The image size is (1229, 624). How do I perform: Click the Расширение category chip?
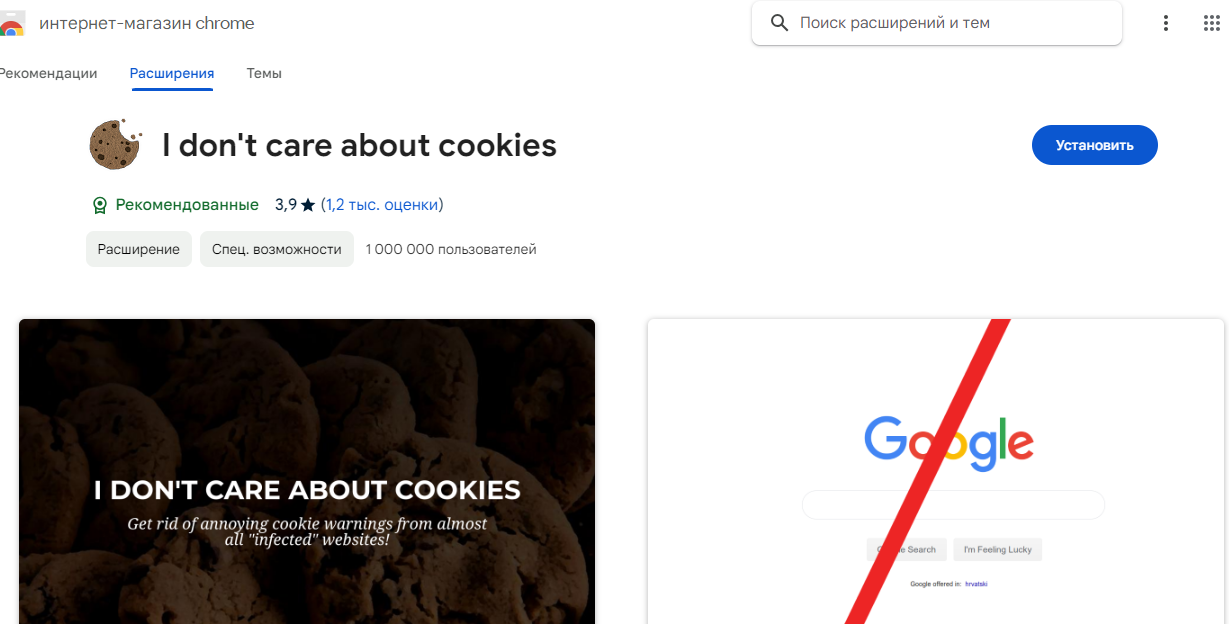coord(139,249)
